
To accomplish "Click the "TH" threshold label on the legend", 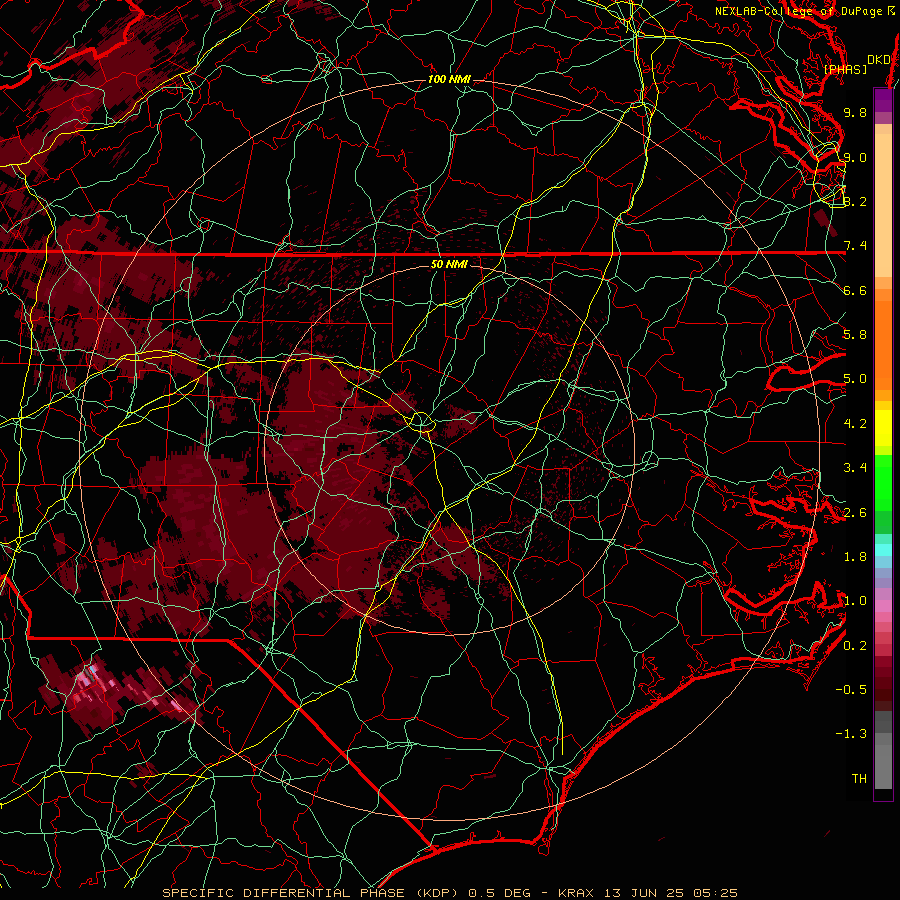I will pos(859,779).
